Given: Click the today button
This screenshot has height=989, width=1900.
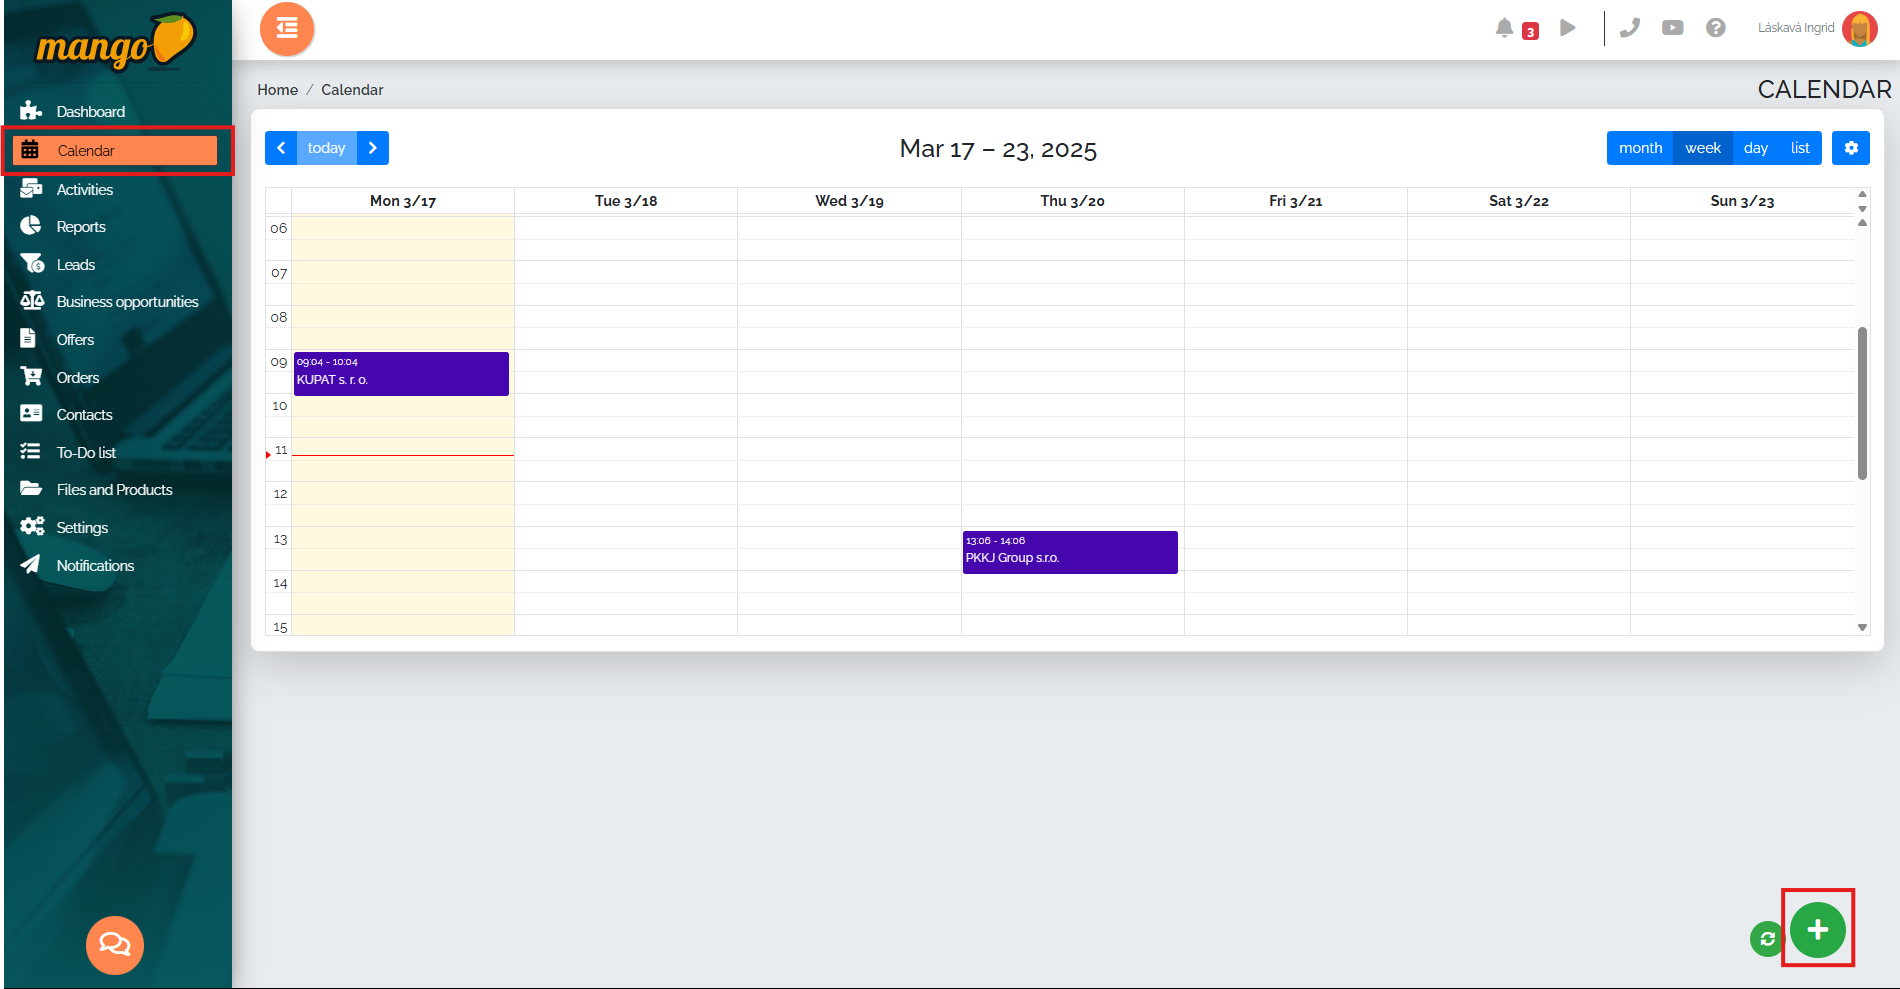Looking at the screenshot, I should [x=327, y=148].
